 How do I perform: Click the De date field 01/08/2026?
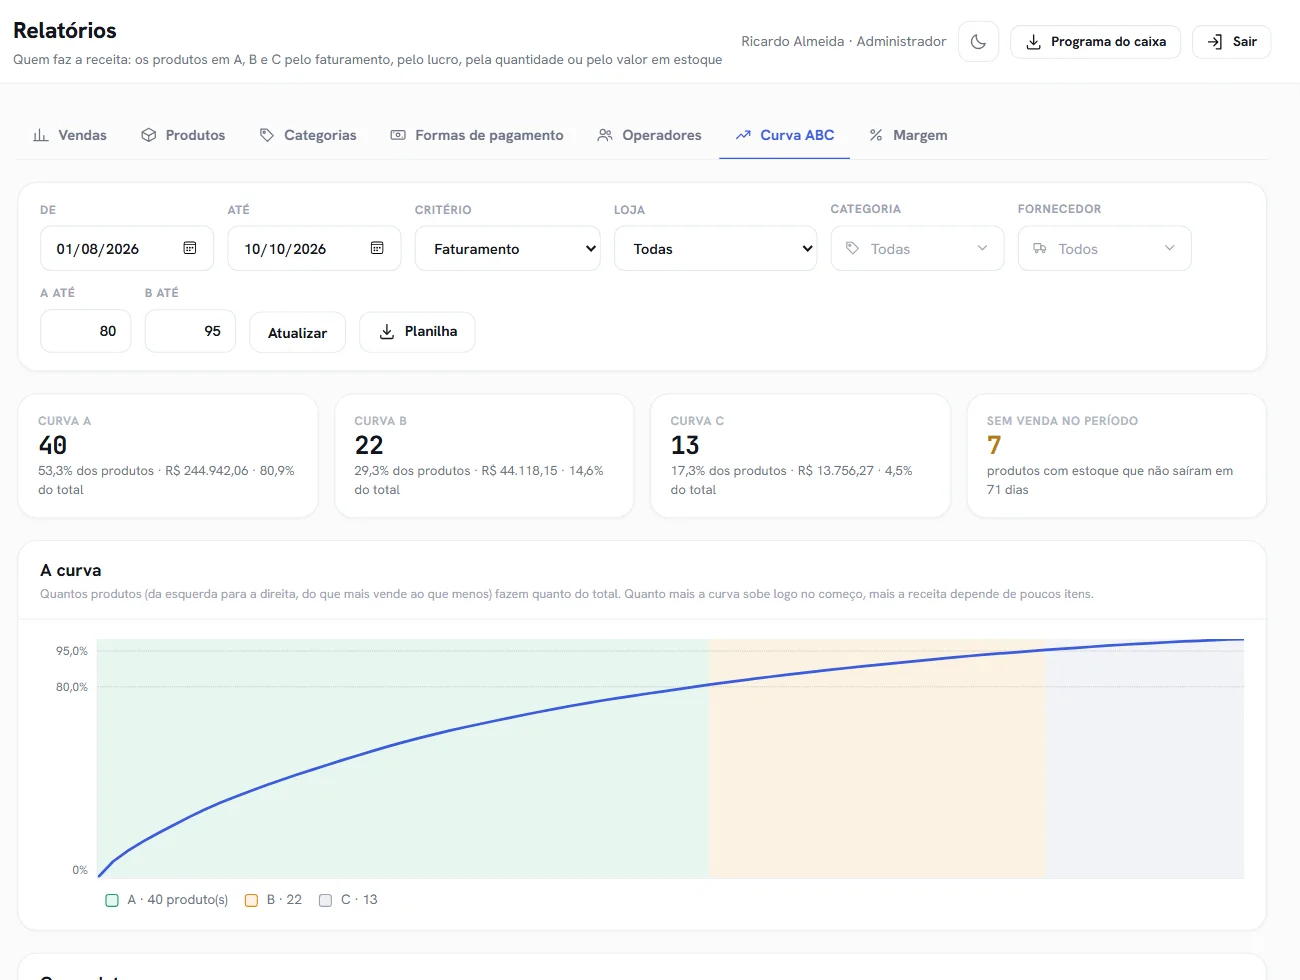127,249
